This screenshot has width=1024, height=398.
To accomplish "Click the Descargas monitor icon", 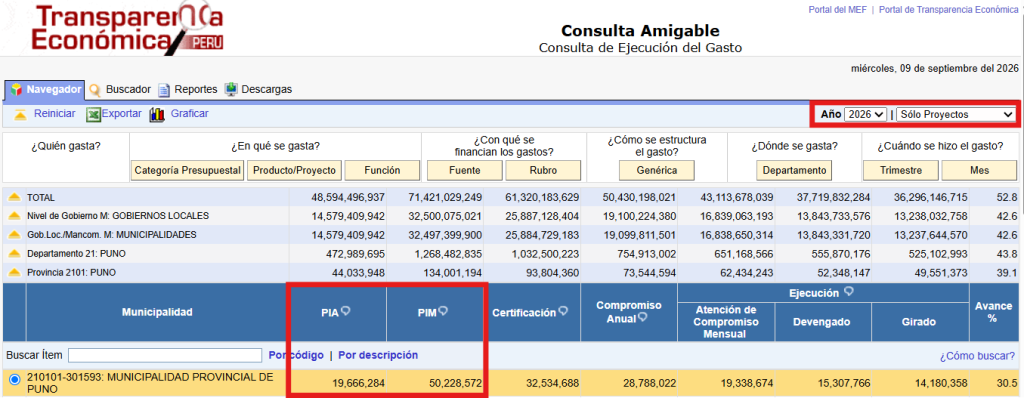I will [231, 89].
